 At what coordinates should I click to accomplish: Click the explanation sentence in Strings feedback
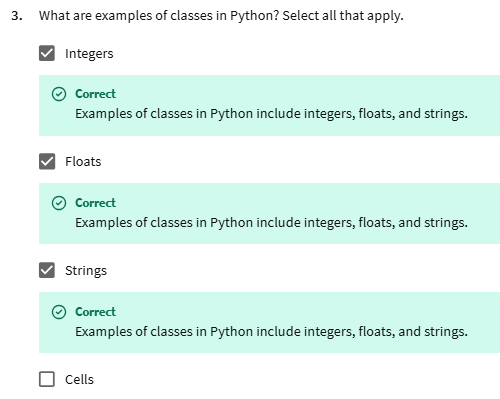pyautogui.click(x=271, y=332)
